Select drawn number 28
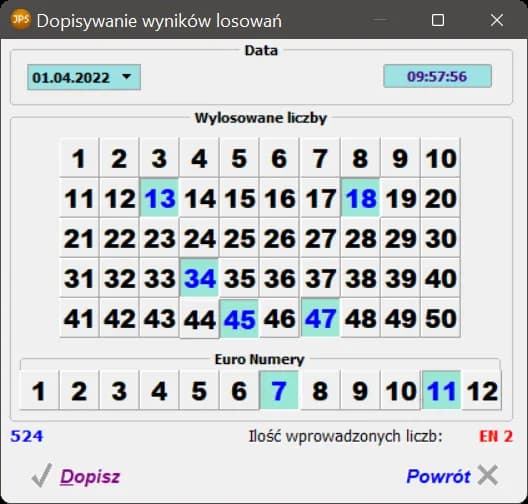 (360, 238)
